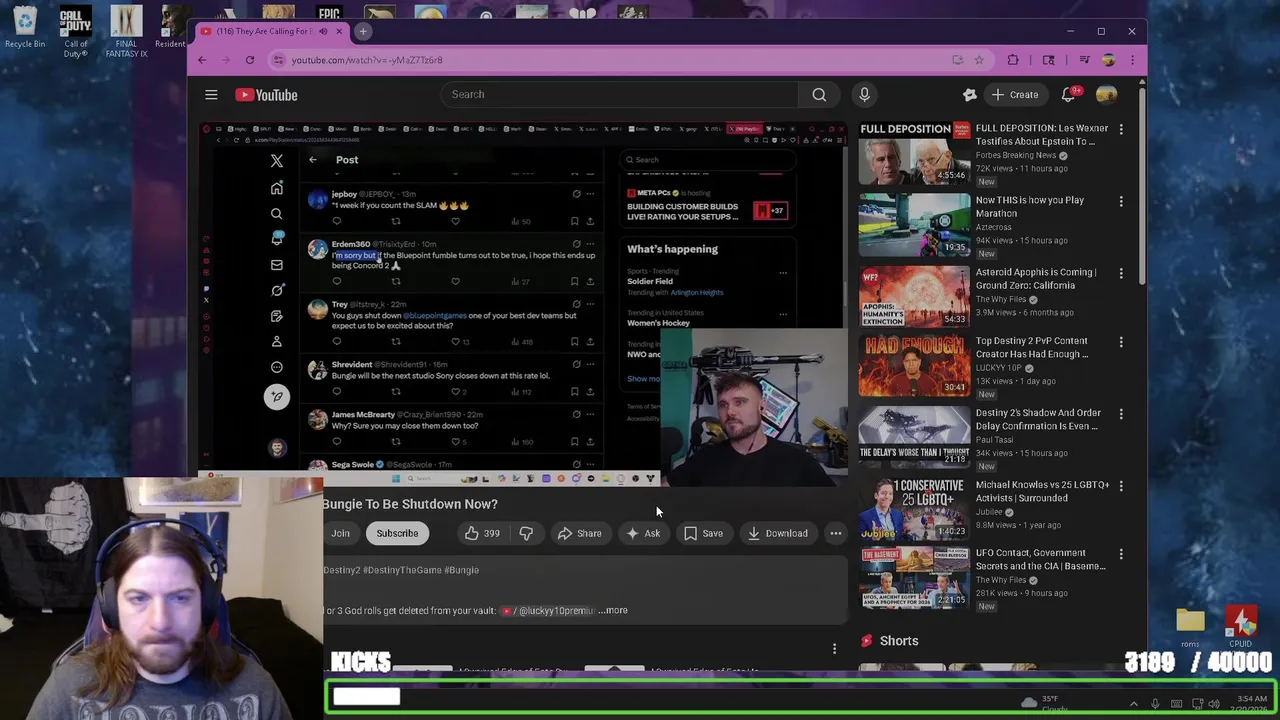Open options menu for Michael Knowles video
Viewport: 1280px width, 720px height.
(x=1121, y=486)
